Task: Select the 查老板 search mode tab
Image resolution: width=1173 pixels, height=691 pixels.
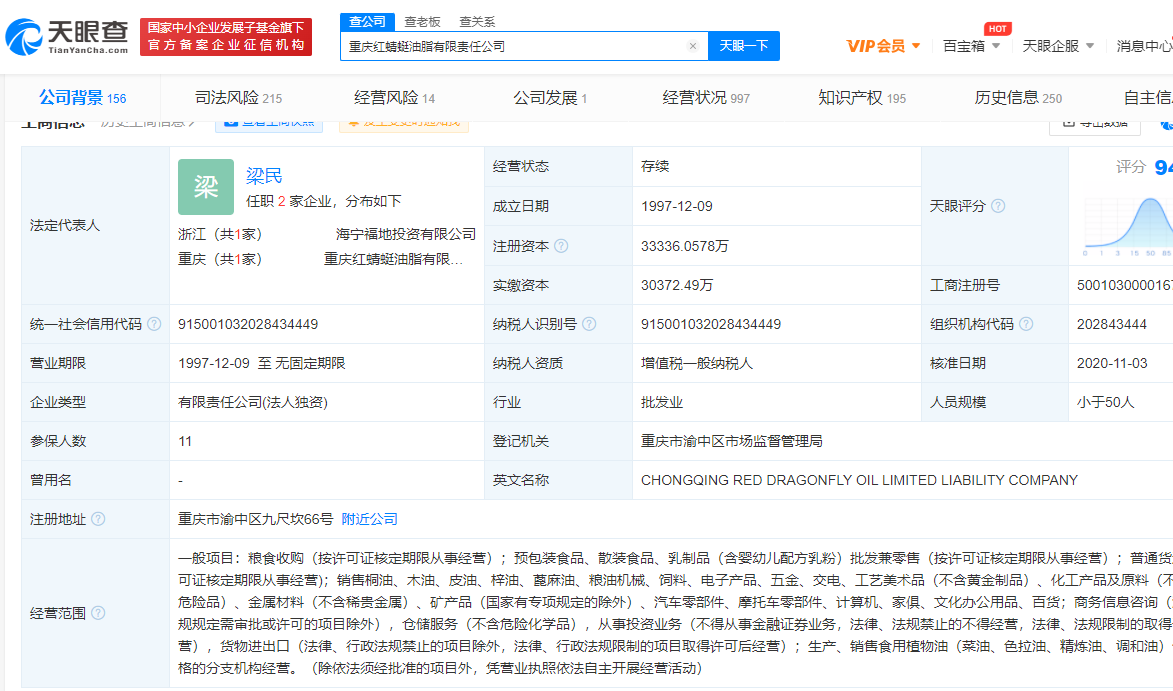Action: [420, 22]
